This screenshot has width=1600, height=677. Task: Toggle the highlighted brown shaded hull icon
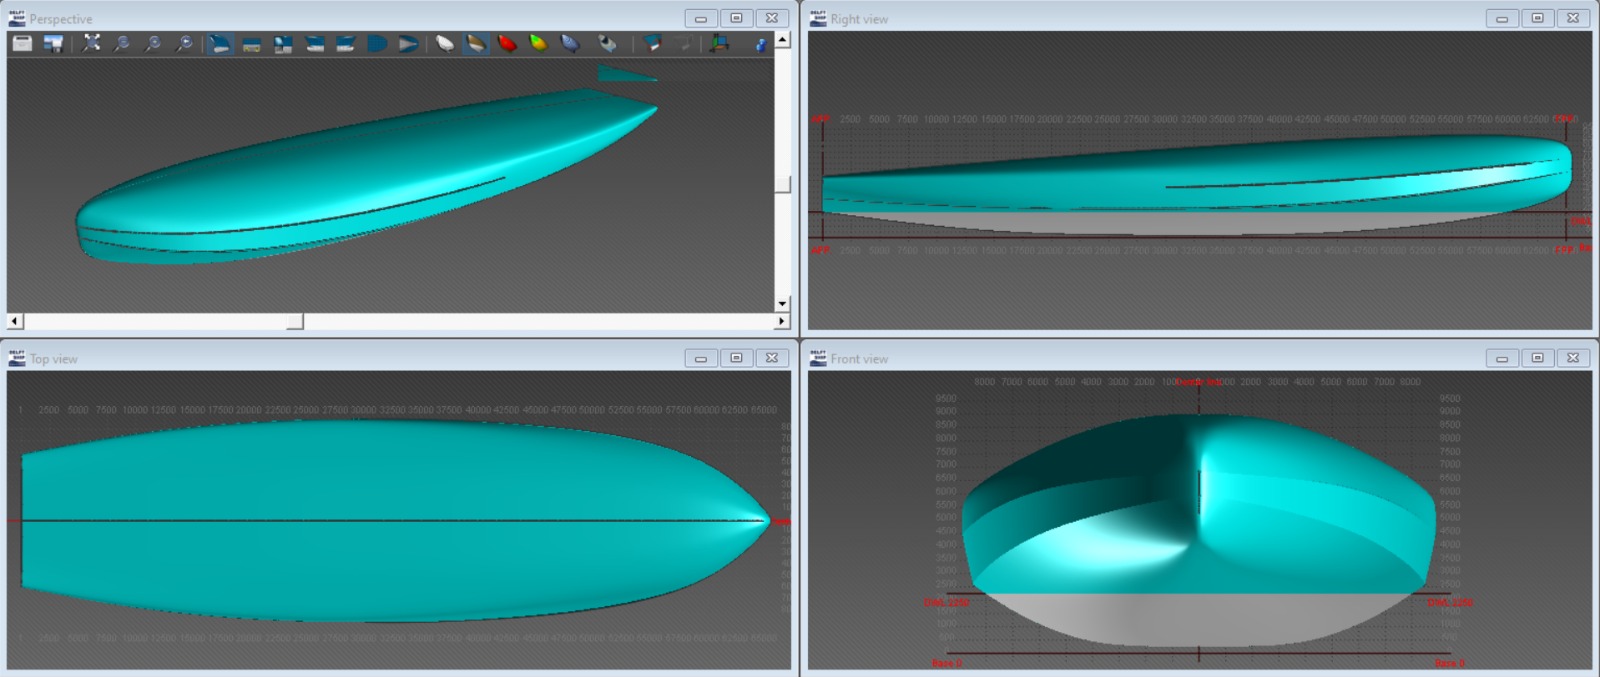(x=476, y=43)
